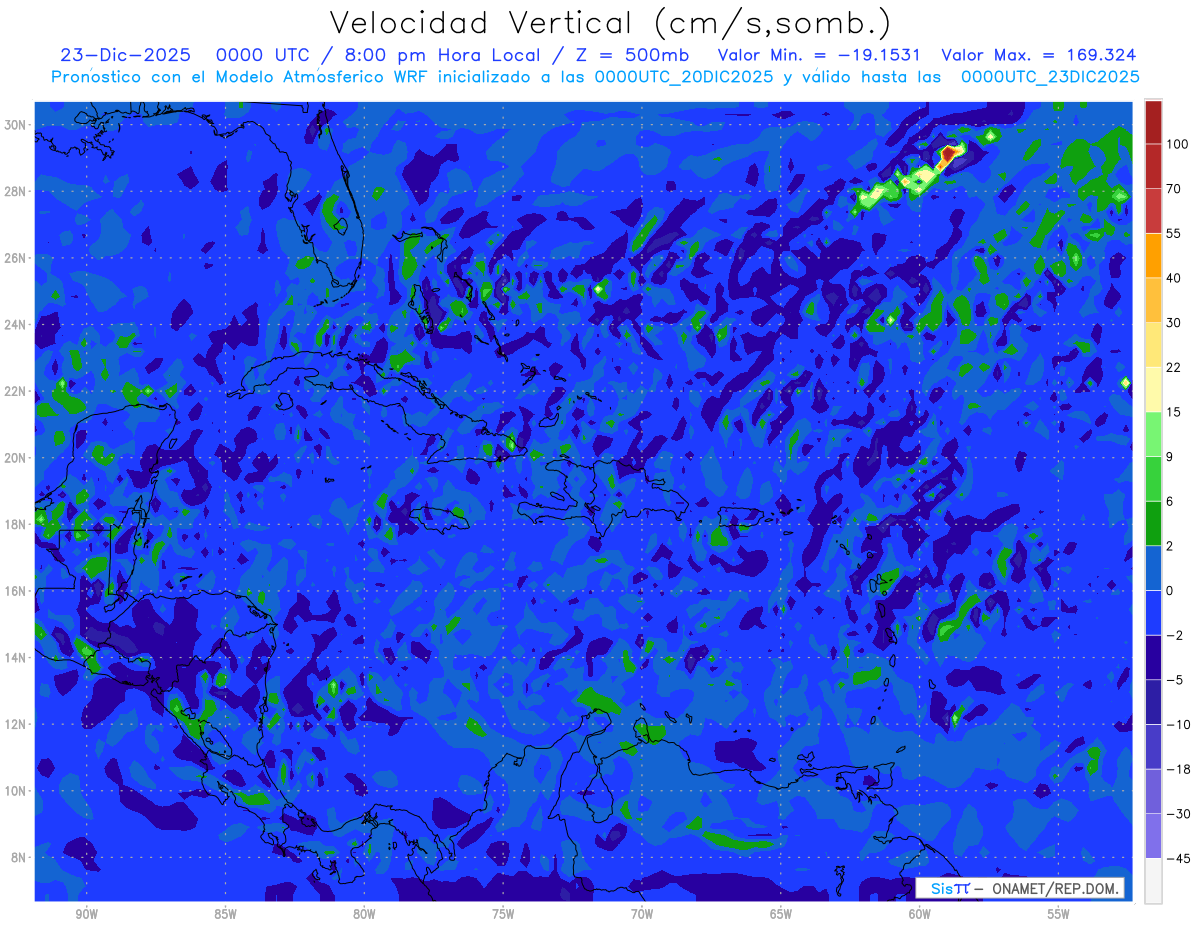
Task: Click the 30N latitude label
Action: 17,124
